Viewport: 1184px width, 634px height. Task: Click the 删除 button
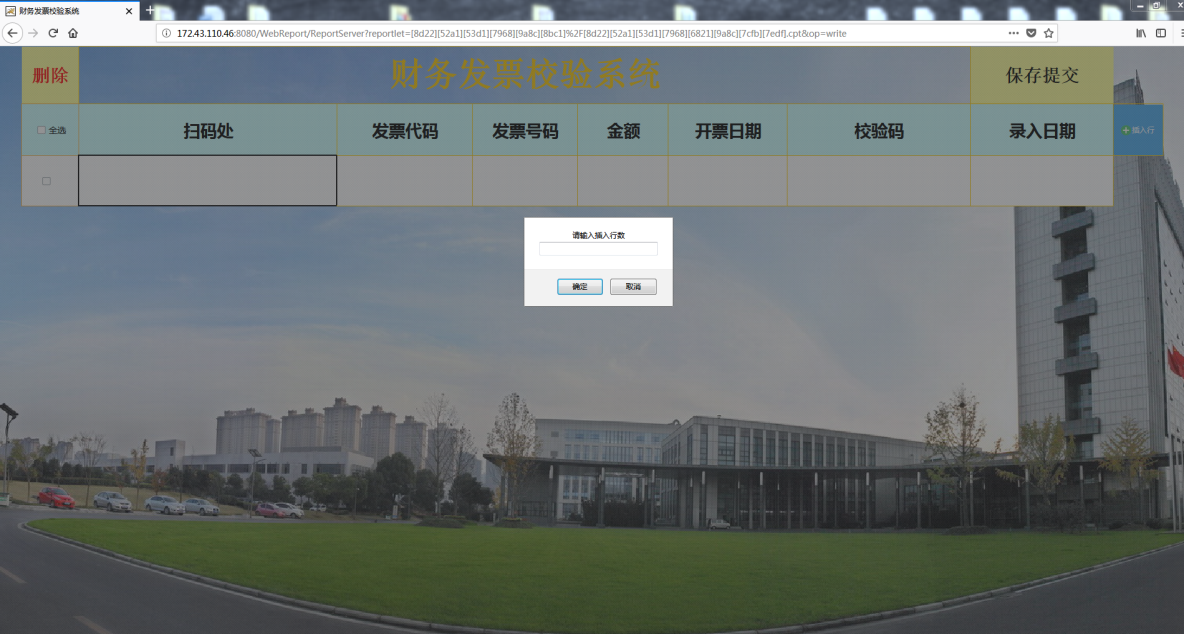pyautogui.click(x=50, y=75)
